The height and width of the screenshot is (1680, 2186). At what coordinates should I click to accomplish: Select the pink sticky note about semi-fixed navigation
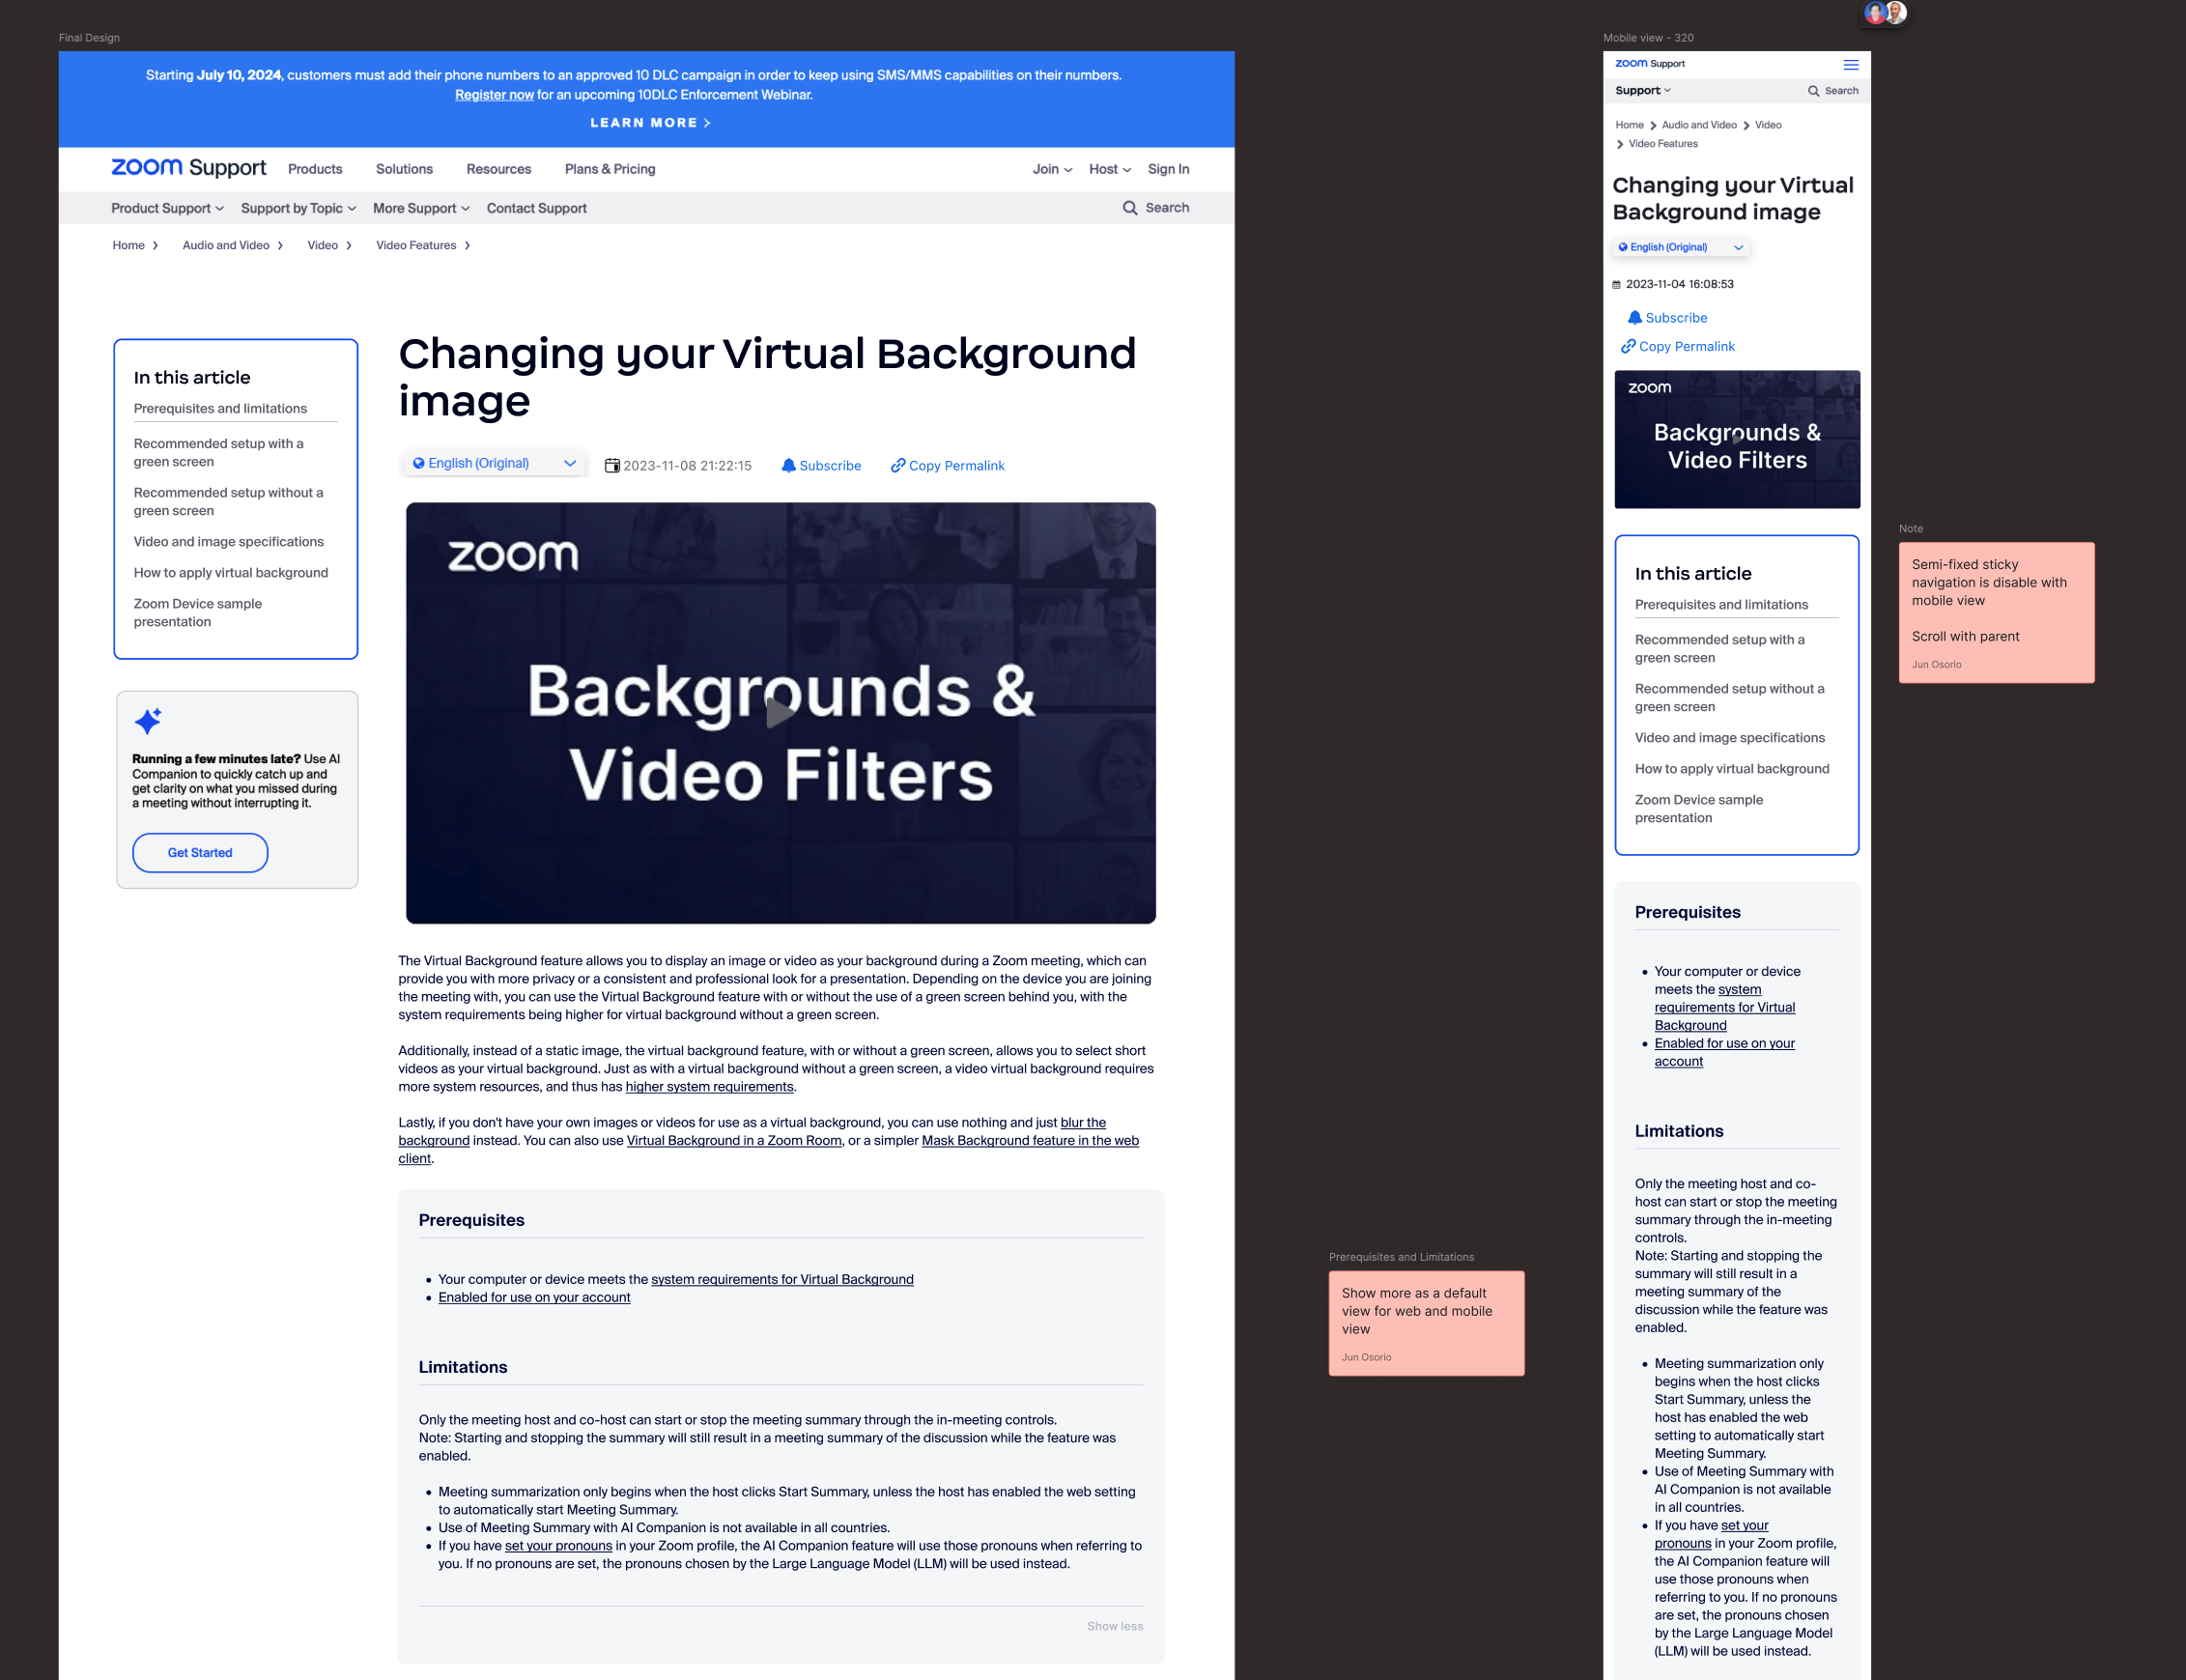coord(1995,611)
